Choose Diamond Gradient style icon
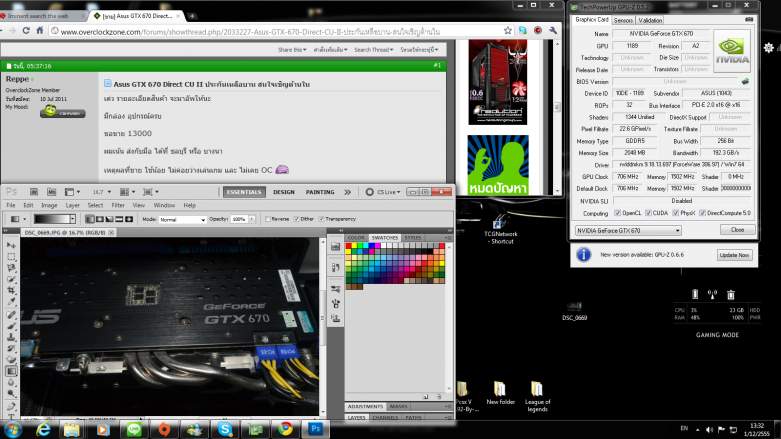The width and height of the screenshot is (781, 439). point(129,219)
